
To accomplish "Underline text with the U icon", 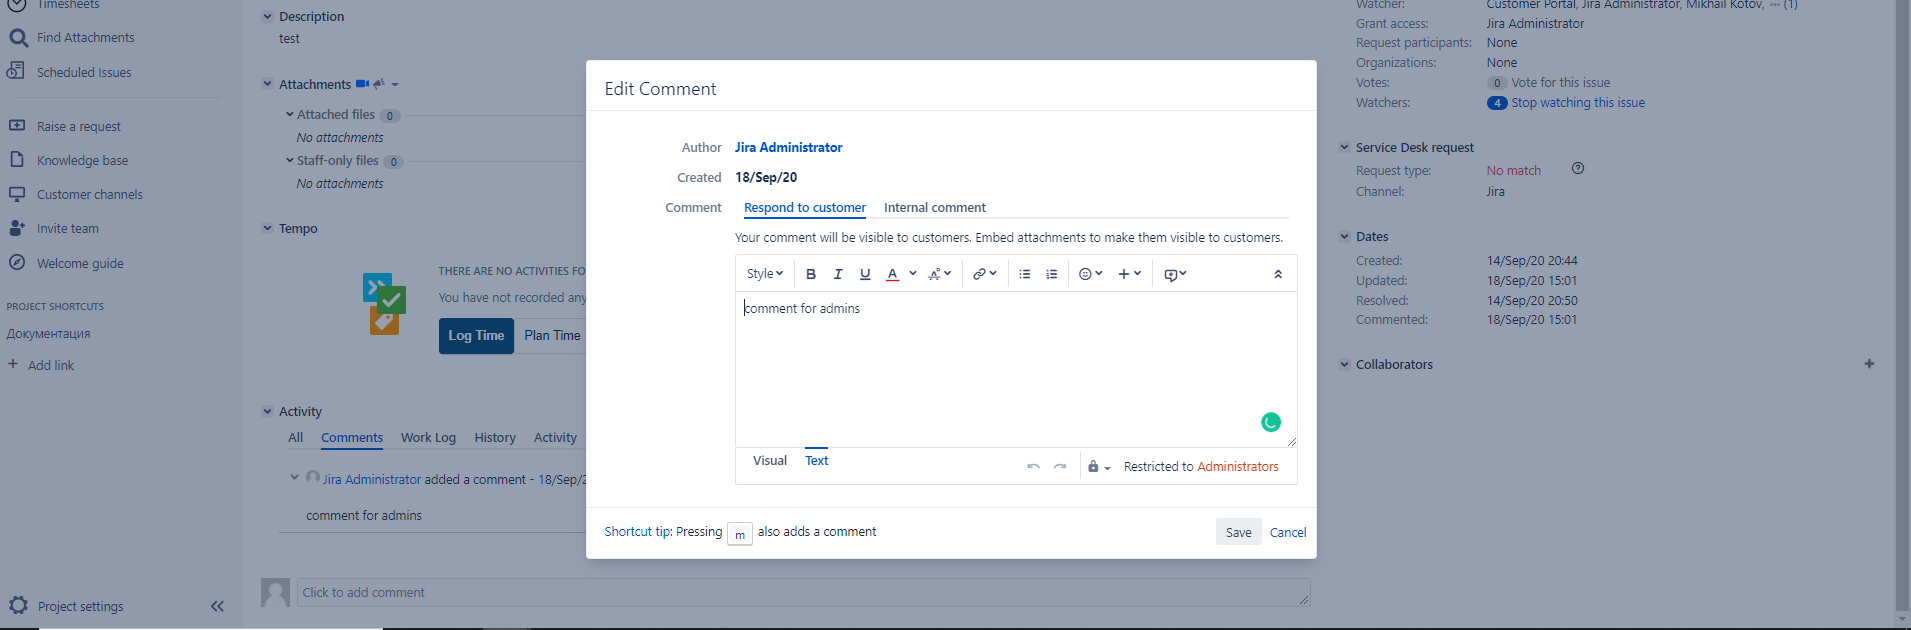I will tap(865, 274).
